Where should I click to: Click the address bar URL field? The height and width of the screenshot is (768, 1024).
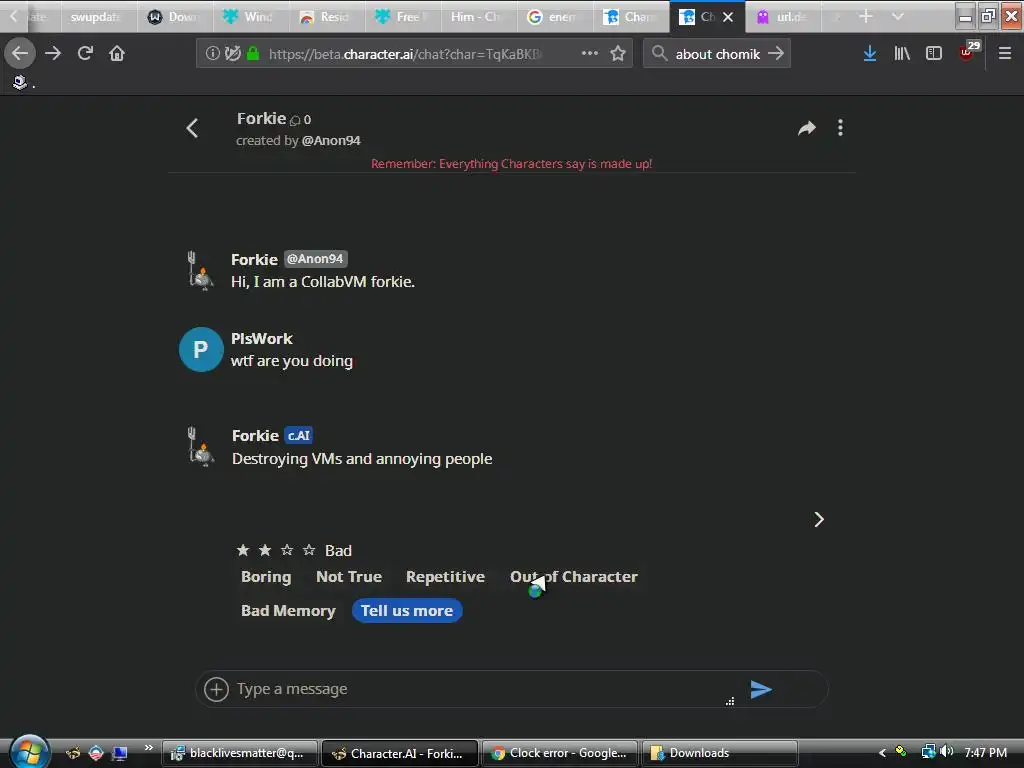(405, 54)
